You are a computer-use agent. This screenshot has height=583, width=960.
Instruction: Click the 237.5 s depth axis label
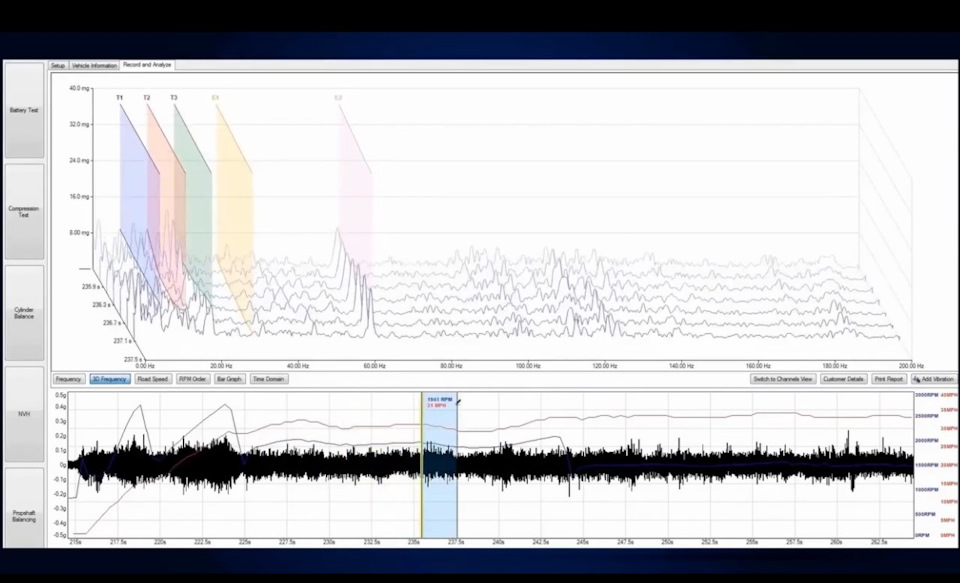(x=133, y=359)
